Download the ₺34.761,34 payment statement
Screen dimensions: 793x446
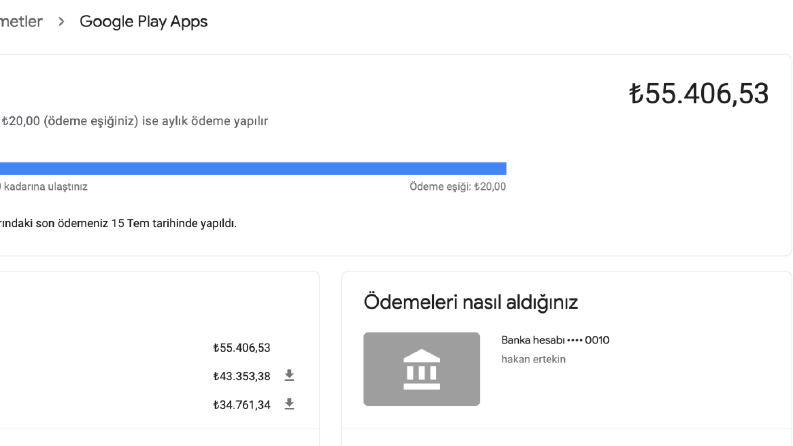(x=289, y=404)
